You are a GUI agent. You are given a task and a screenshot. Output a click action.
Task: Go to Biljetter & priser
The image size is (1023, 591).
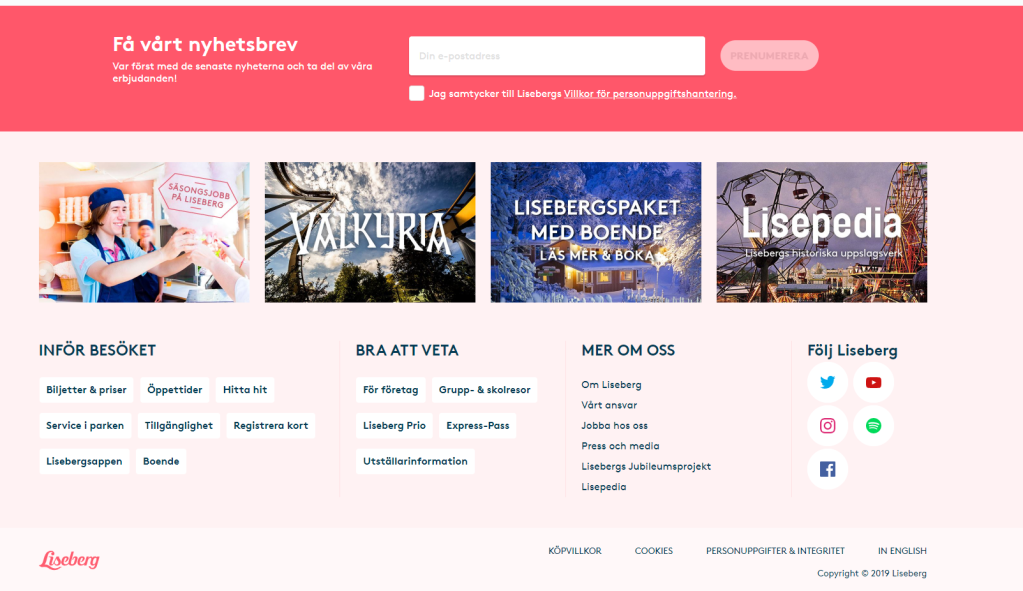click(86, 390)
